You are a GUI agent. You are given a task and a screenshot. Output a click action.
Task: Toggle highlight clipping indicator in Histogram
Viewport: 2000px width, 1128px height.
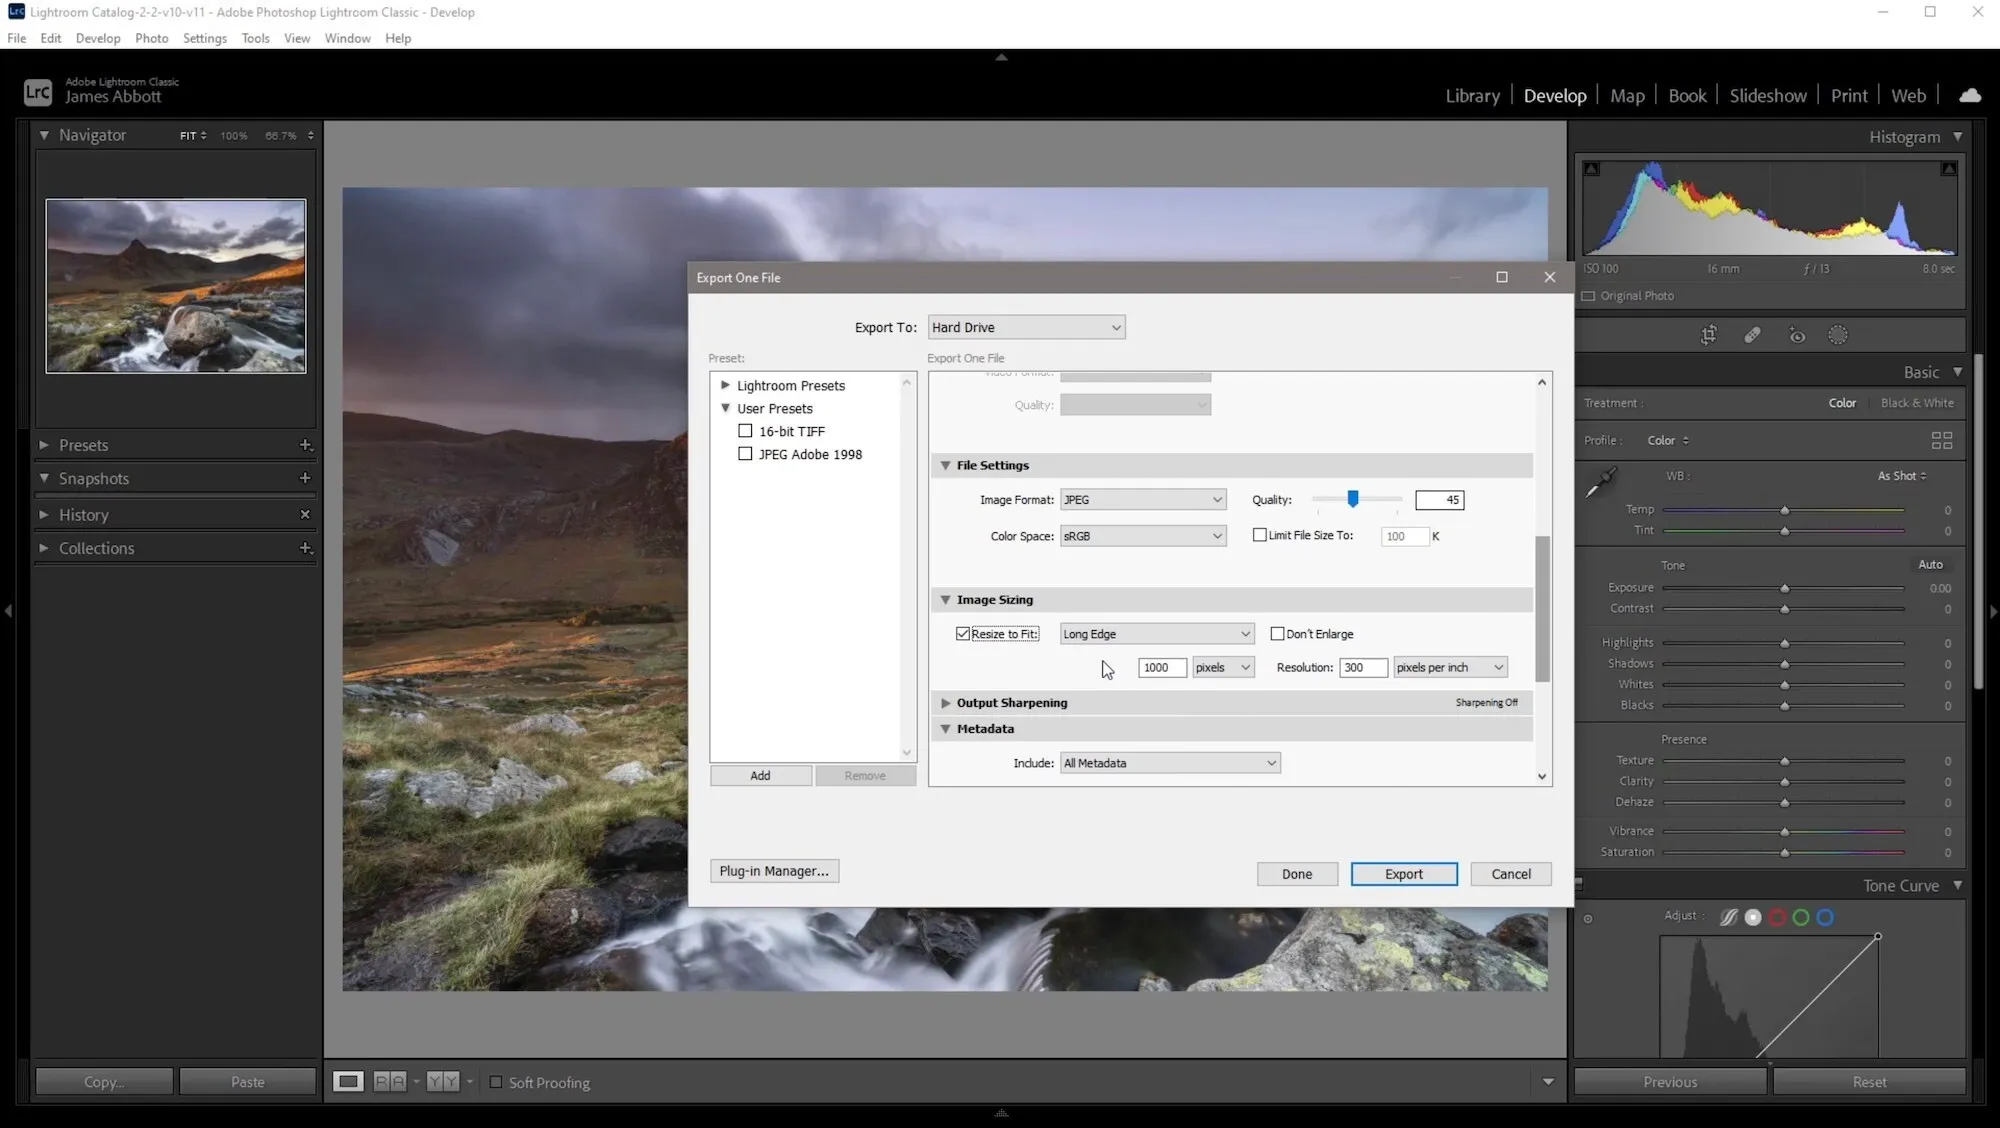click(1949, 169)
